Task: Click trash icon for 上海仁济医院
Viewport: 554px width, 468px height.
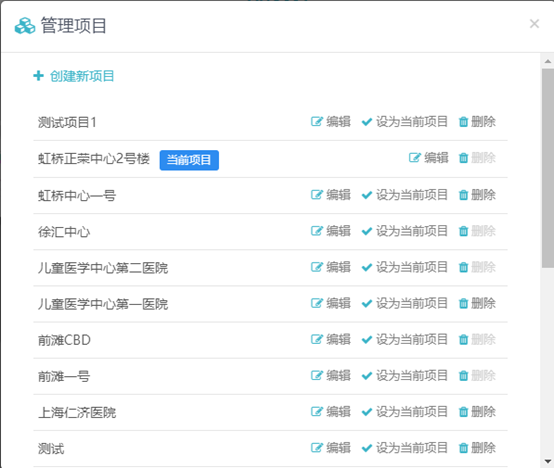Action: click(x=463, y=412)
